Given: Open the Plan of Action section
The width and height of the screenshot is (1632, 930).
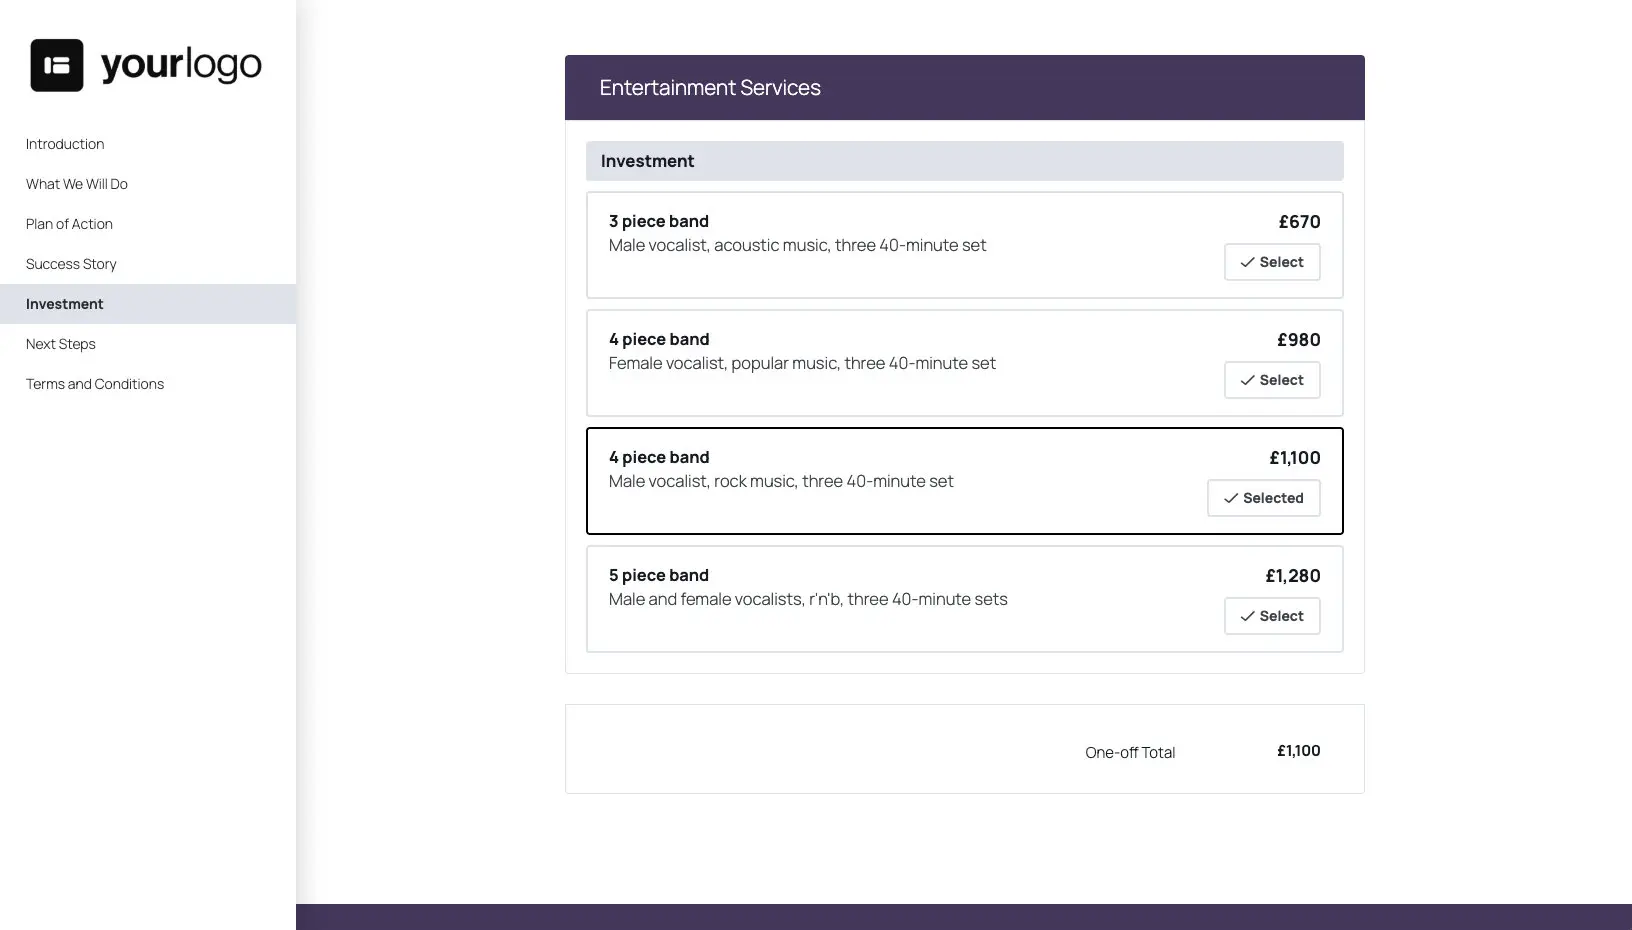Looking at the screenshot, I should pos(68,223).
